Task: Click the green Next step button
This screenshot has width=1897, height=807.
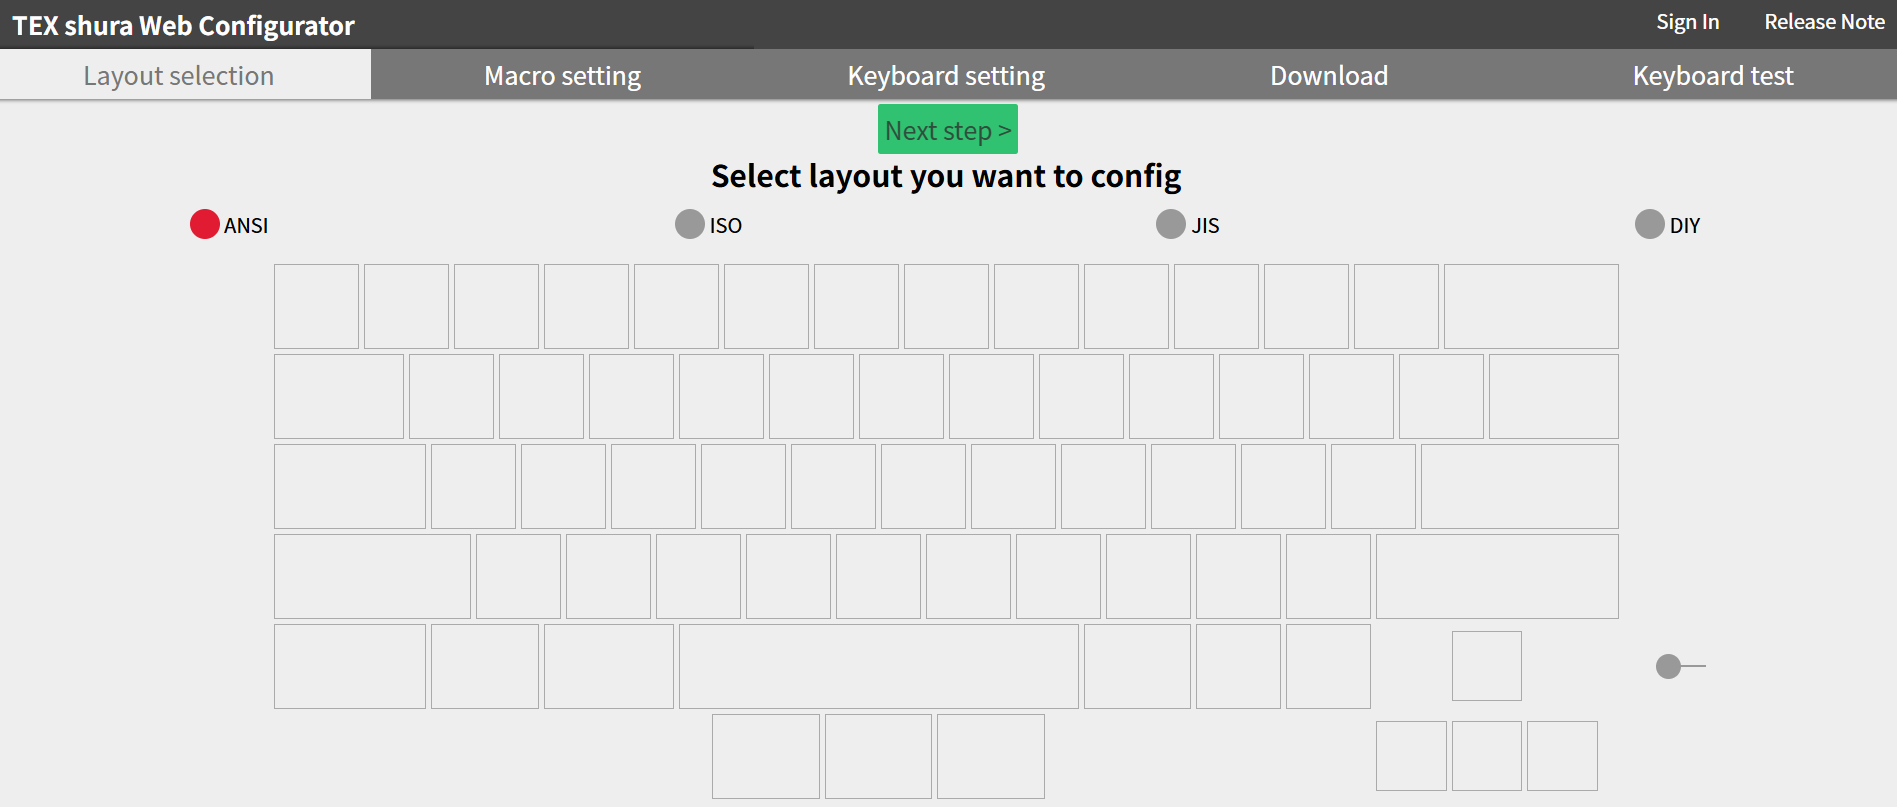Action: [947, 130]
